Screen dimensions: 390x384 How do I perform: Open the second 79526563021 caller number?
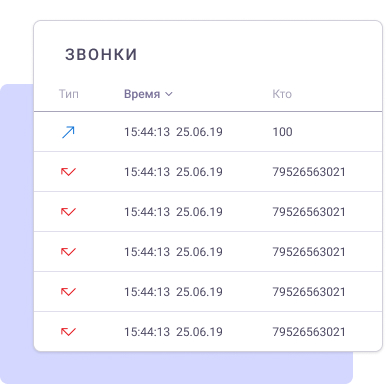point(309,212)
